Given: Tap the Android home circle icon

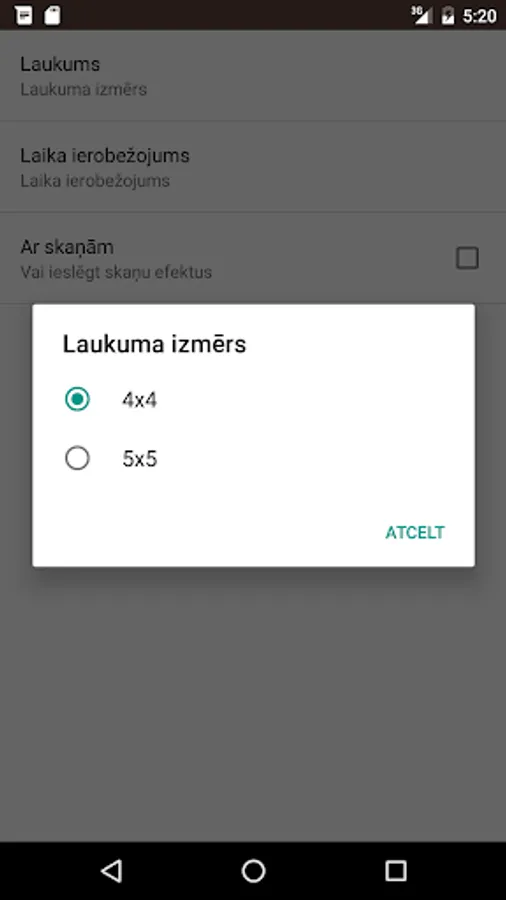Looking at the screenshot, I should (x=253, y=871).
